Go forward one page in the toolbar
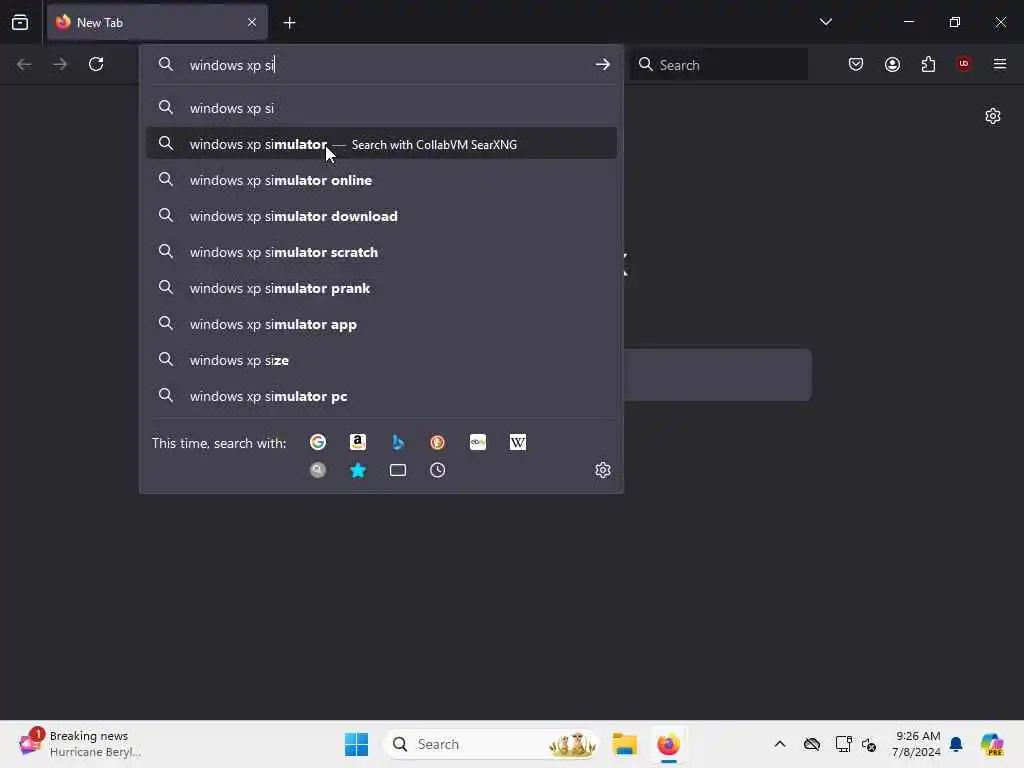Image resolution: width=1024 pixels, height=768 pixels. pyautogui.click(x=60, y=64)
